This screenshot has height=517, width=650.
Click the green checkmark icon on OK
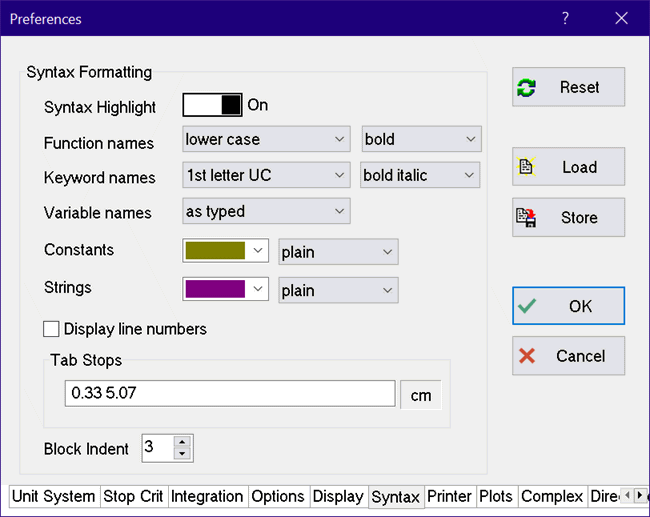pyautogui.click(x=527, y=306)
